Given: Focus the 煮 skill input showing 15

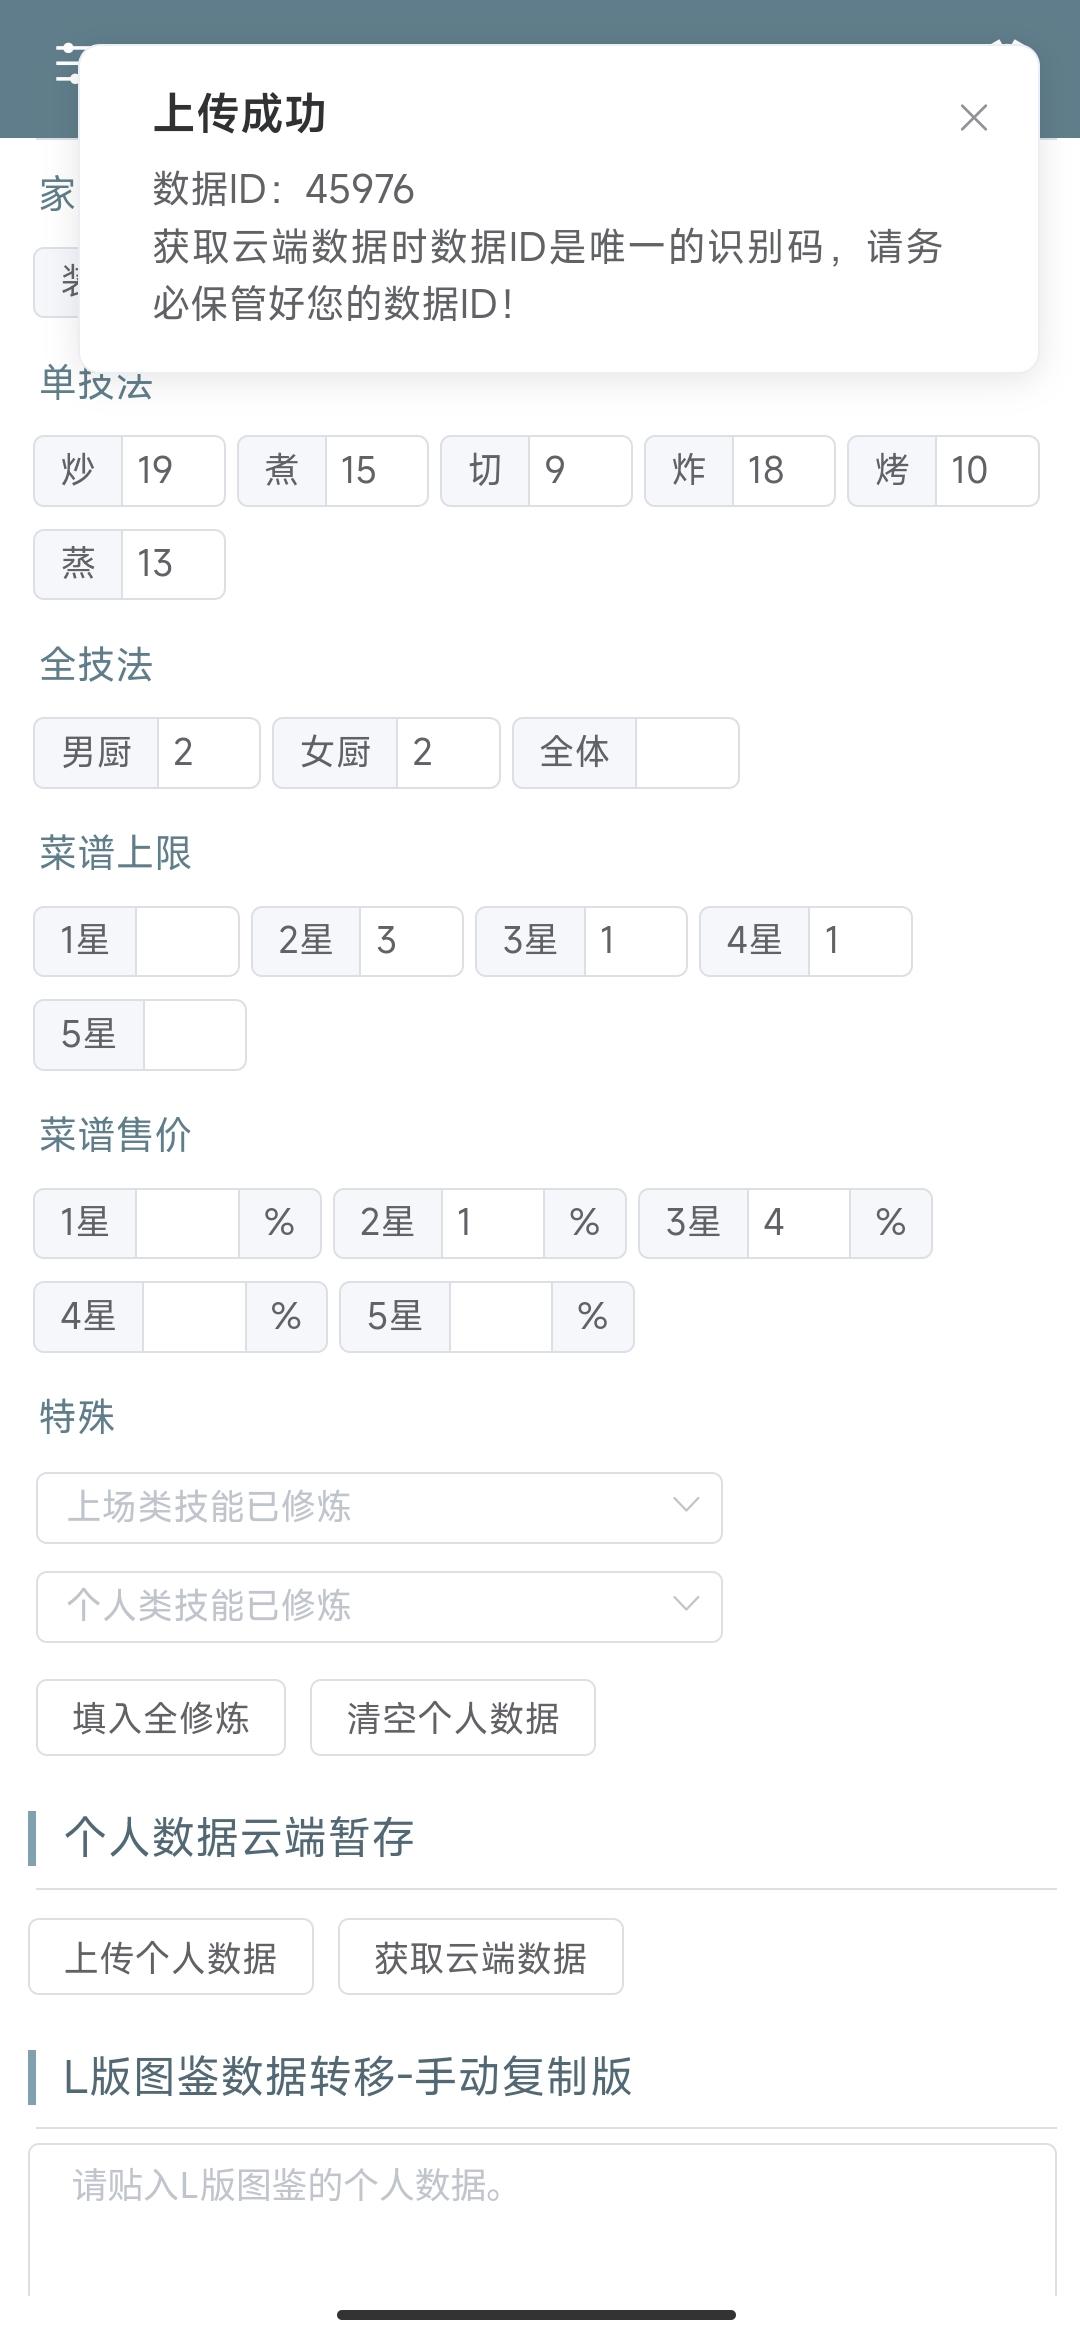Looking at the screenshot, I should pos(376,471).
